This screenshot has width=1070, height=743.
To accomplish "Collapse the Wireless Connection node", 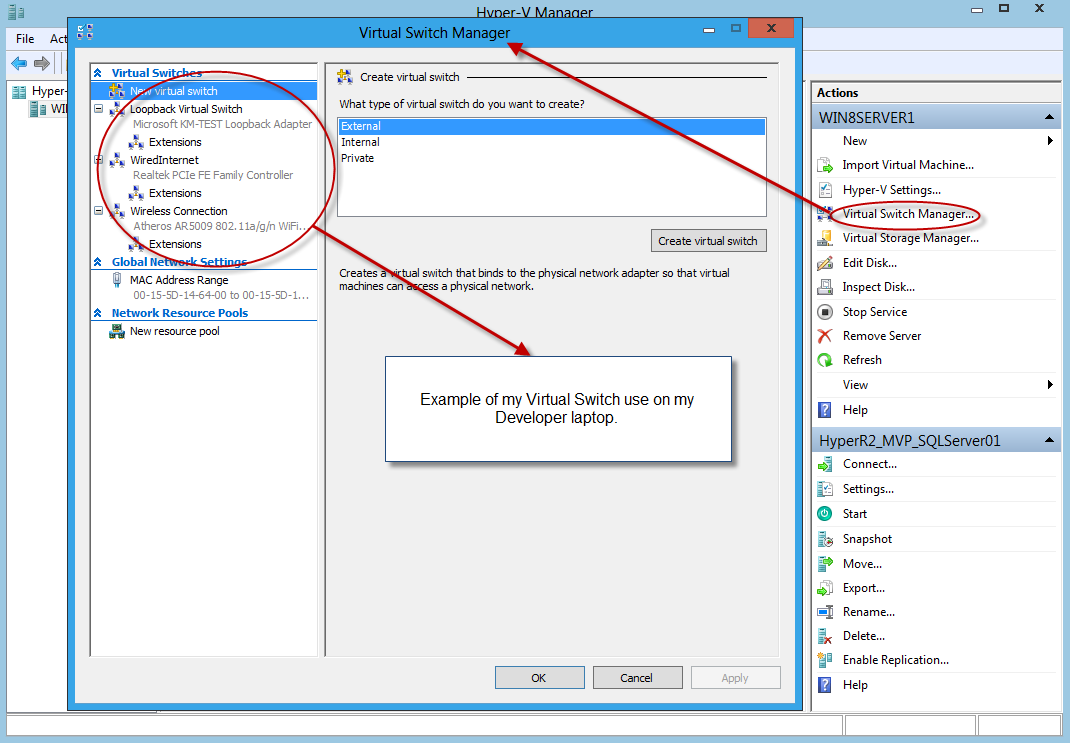I will point(98,212).
